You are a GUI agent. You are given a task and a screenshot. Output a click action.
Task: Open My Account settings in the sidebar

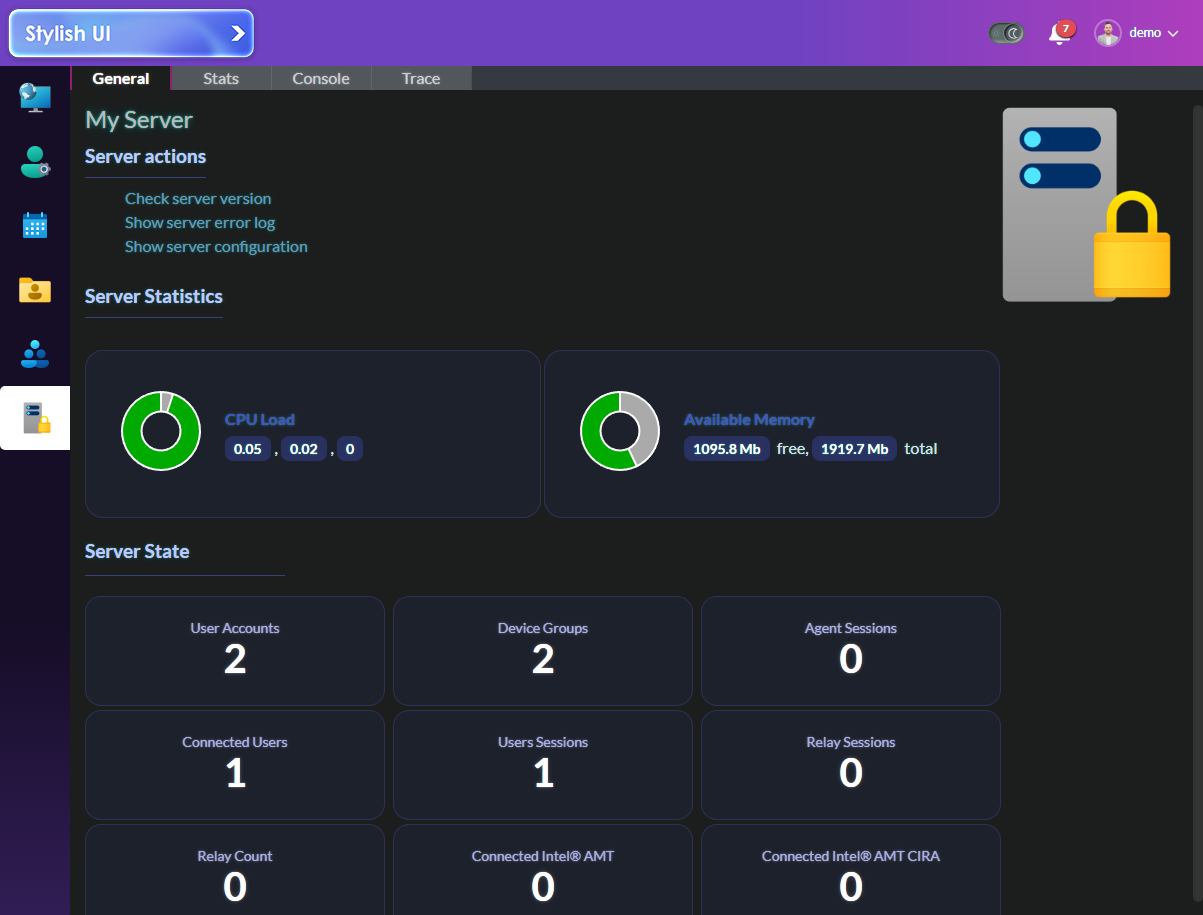34,162
